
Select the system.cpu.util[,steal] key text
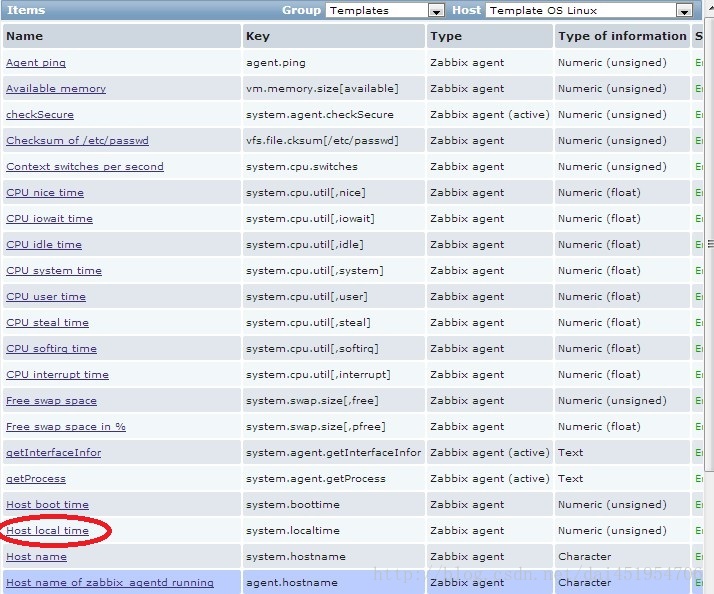click(x=308, y=322)
